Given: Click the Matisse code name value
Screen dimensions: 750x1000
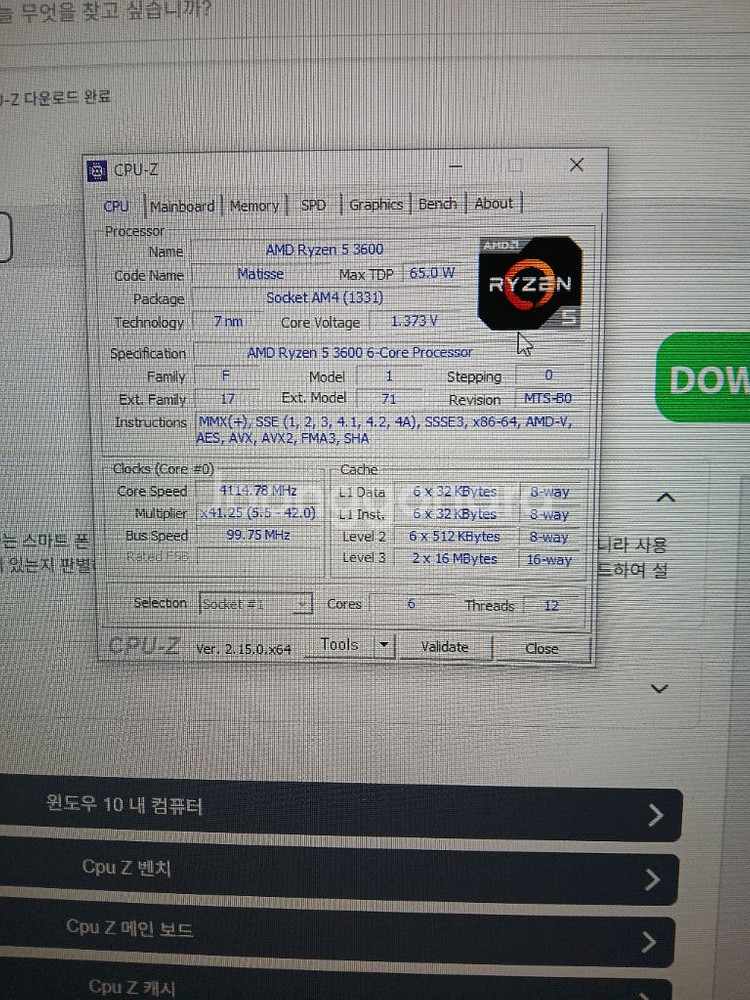Looking at the screenshot, I should [x=260, y=274].
